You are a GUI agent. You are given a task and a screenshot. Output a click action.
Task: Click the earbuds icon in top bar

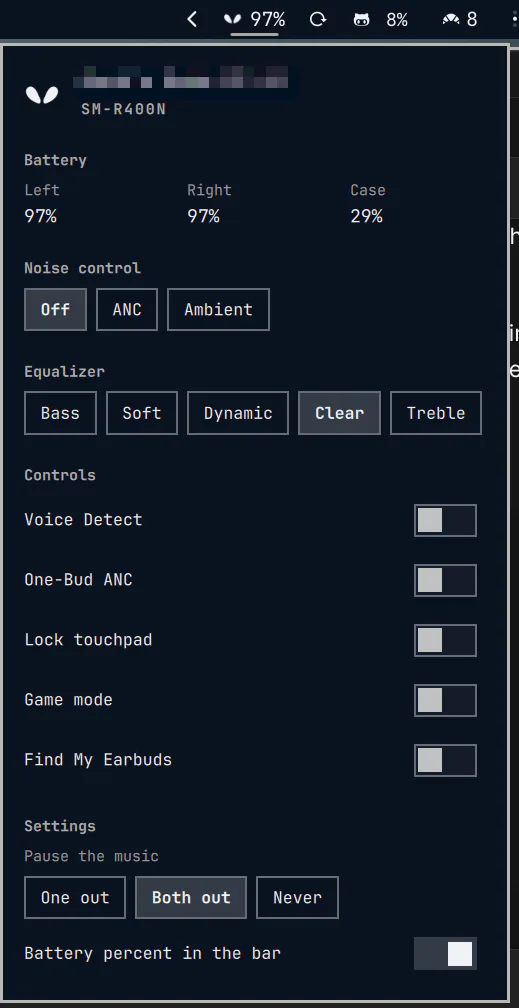point(232,19)
